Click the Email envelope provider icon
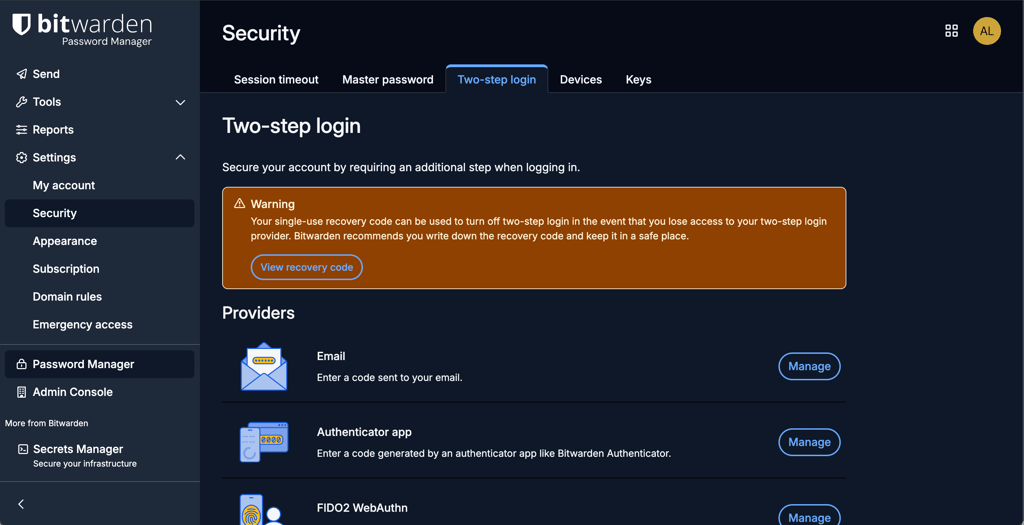The width and height of the screenshot is (1024, 525). pyautogui.click(x=264, y=366)
